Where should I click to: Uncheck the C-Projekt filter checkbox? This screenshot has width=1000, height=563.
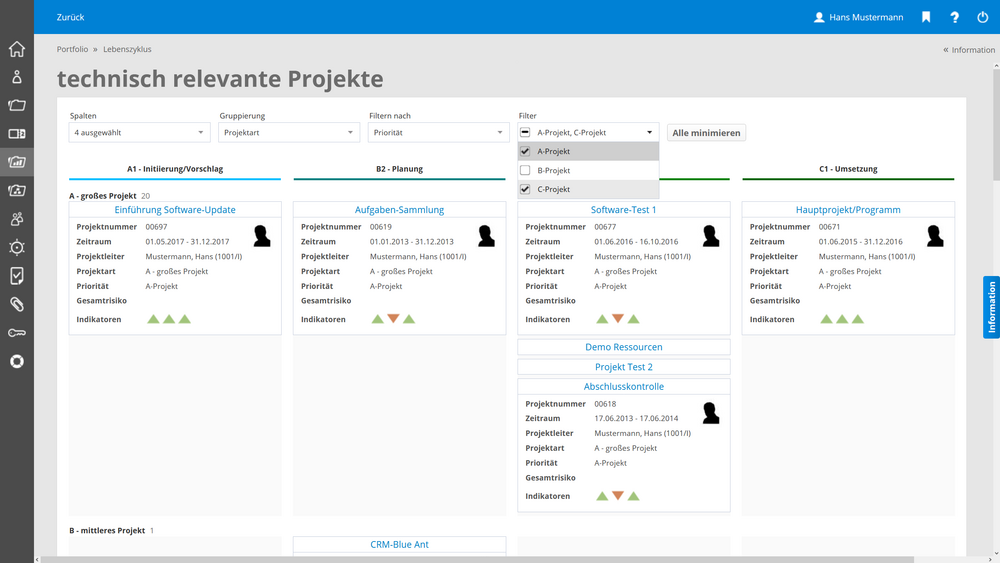(526, 190)
